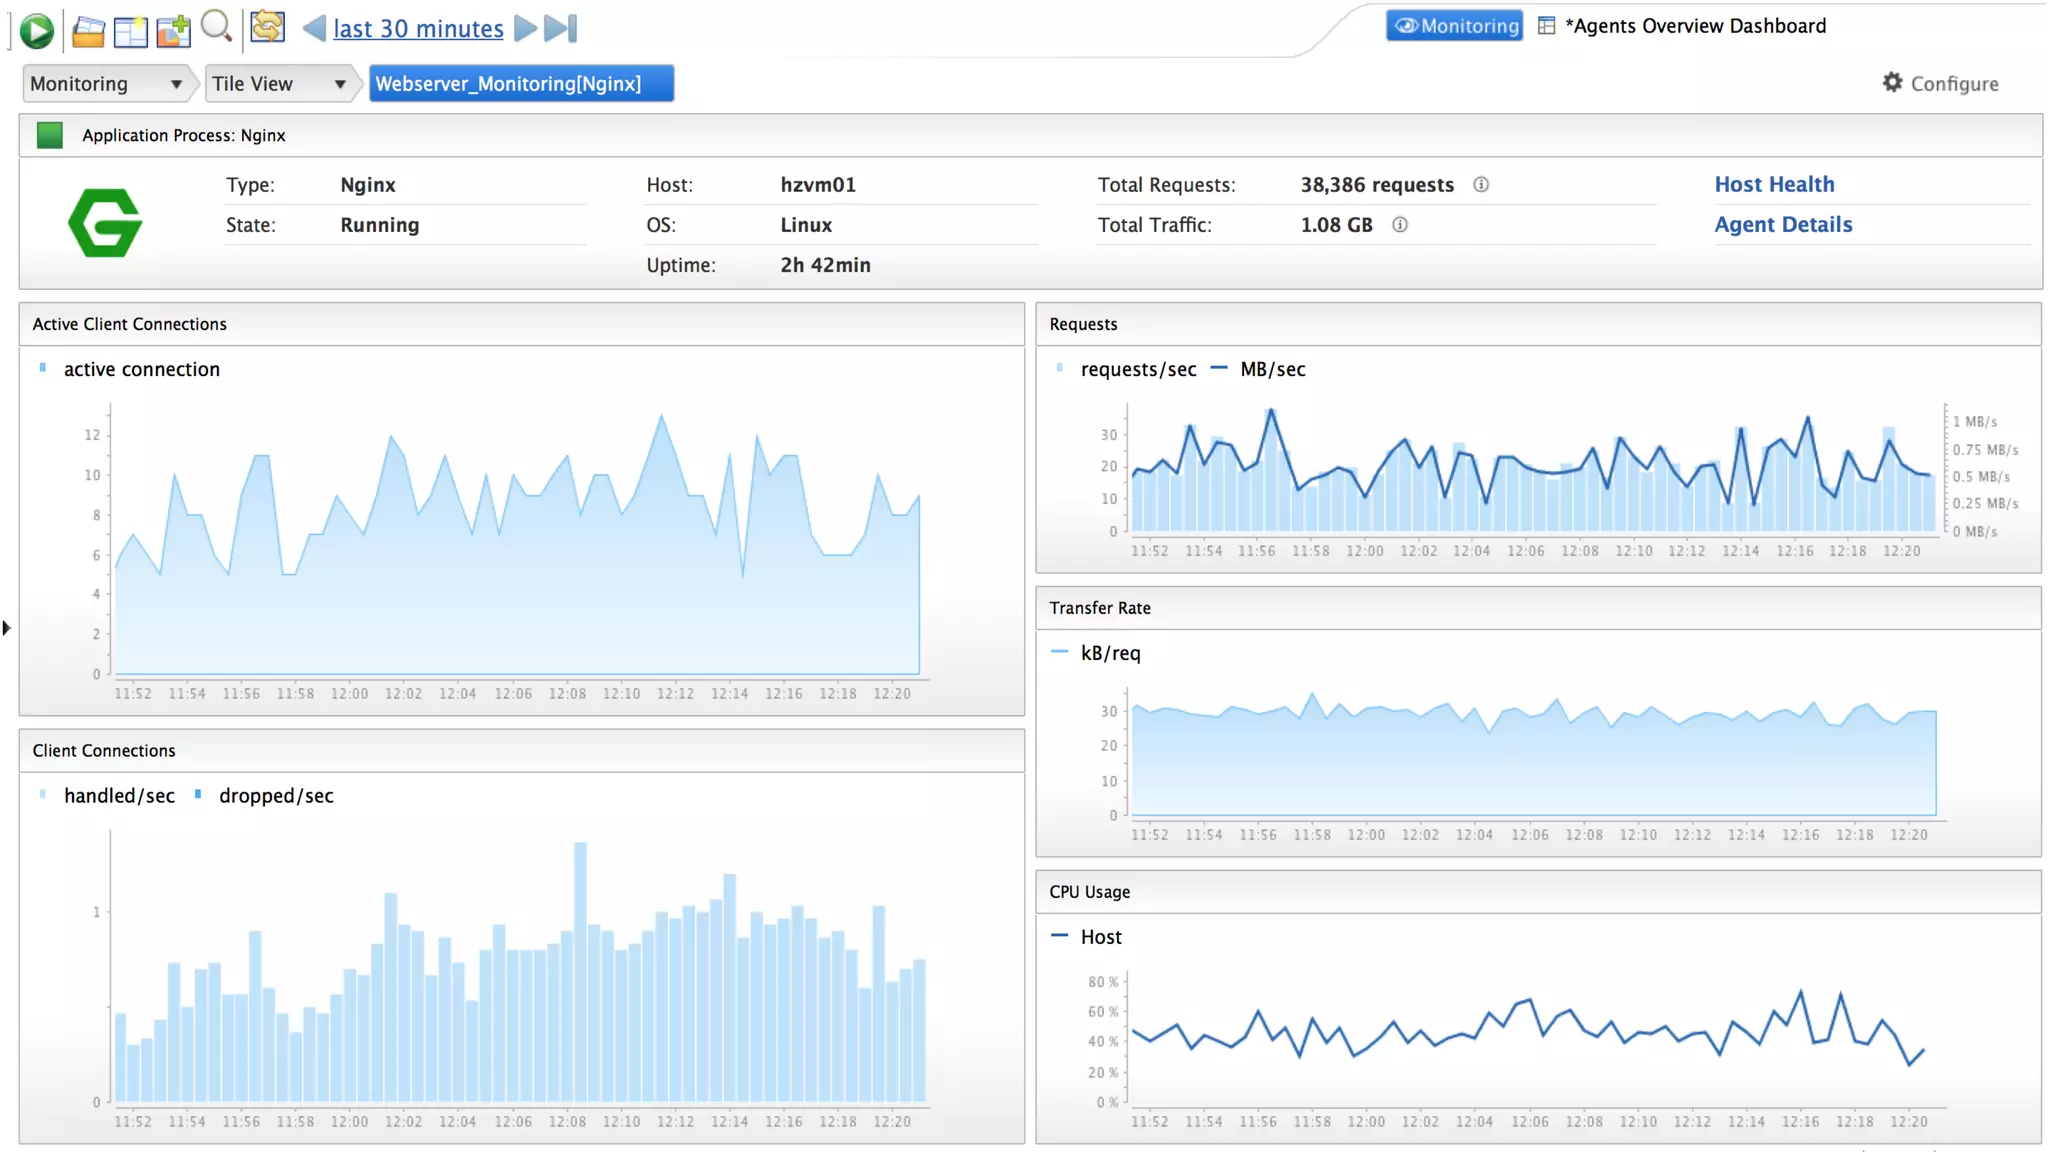Click the uptime value '2h 42min'
2048x1152 pixels.
click(x=825, y=265)
